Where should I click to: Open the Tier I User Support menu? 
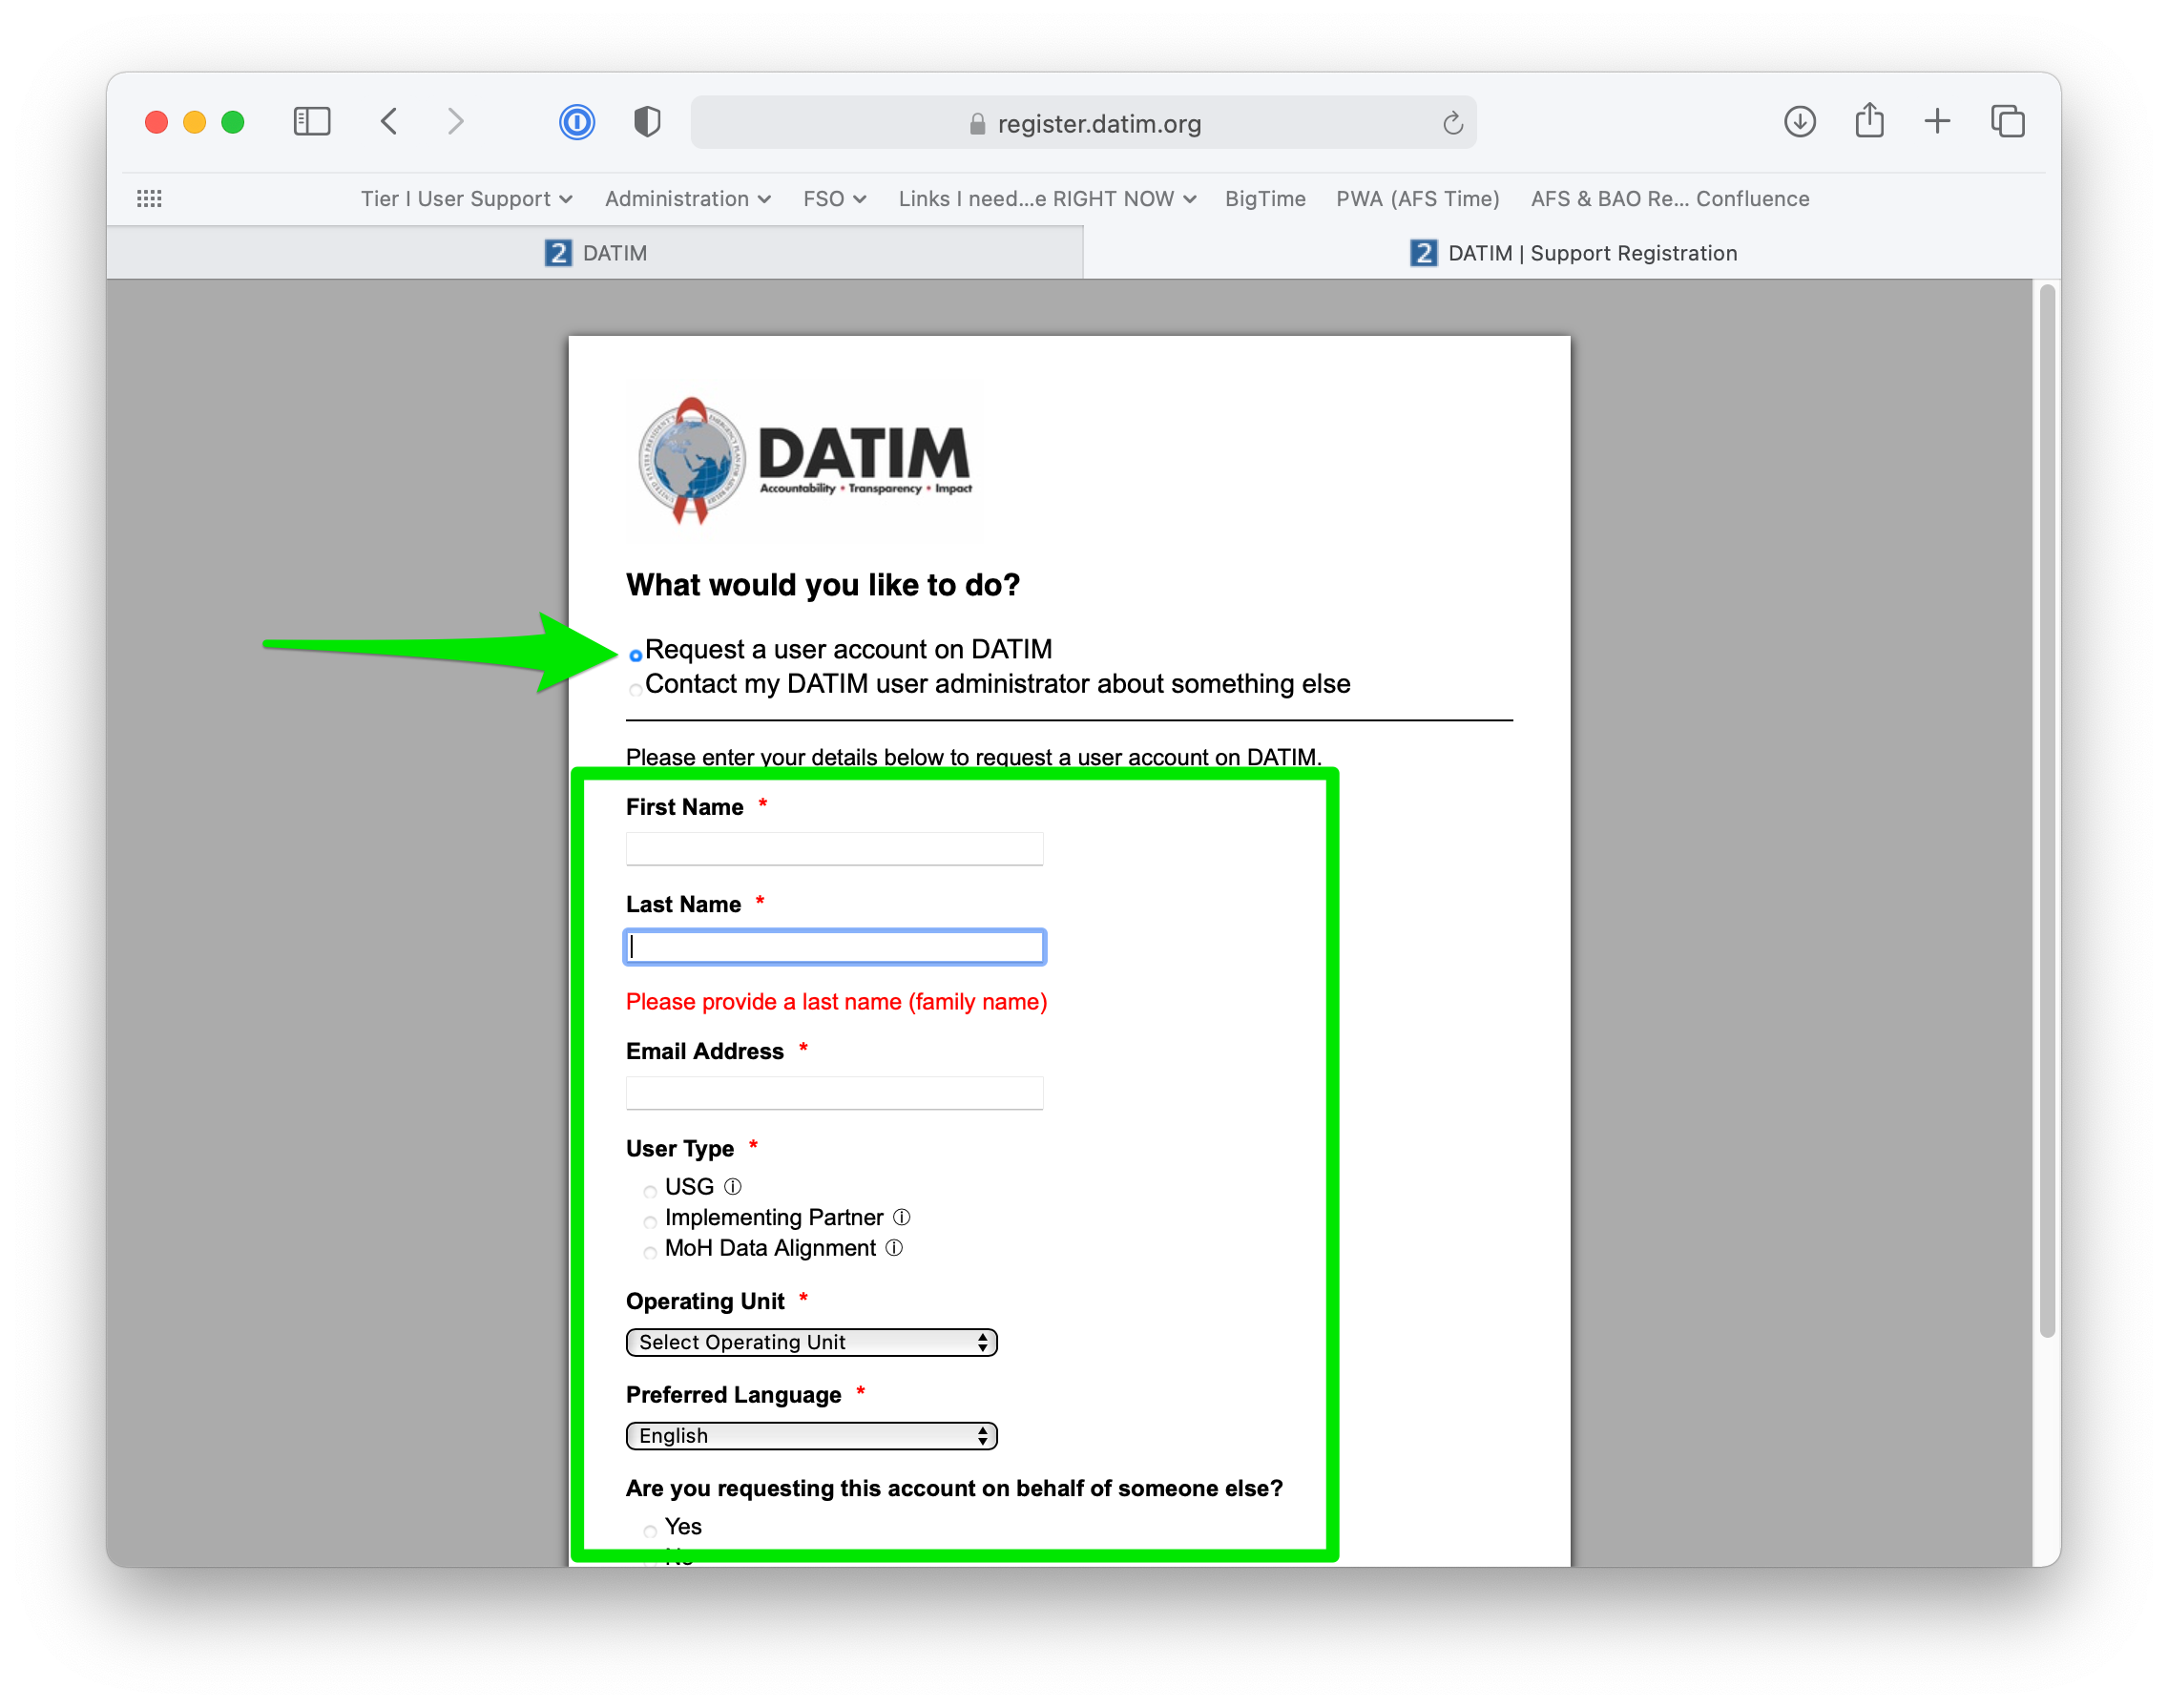tap(466, 198)
